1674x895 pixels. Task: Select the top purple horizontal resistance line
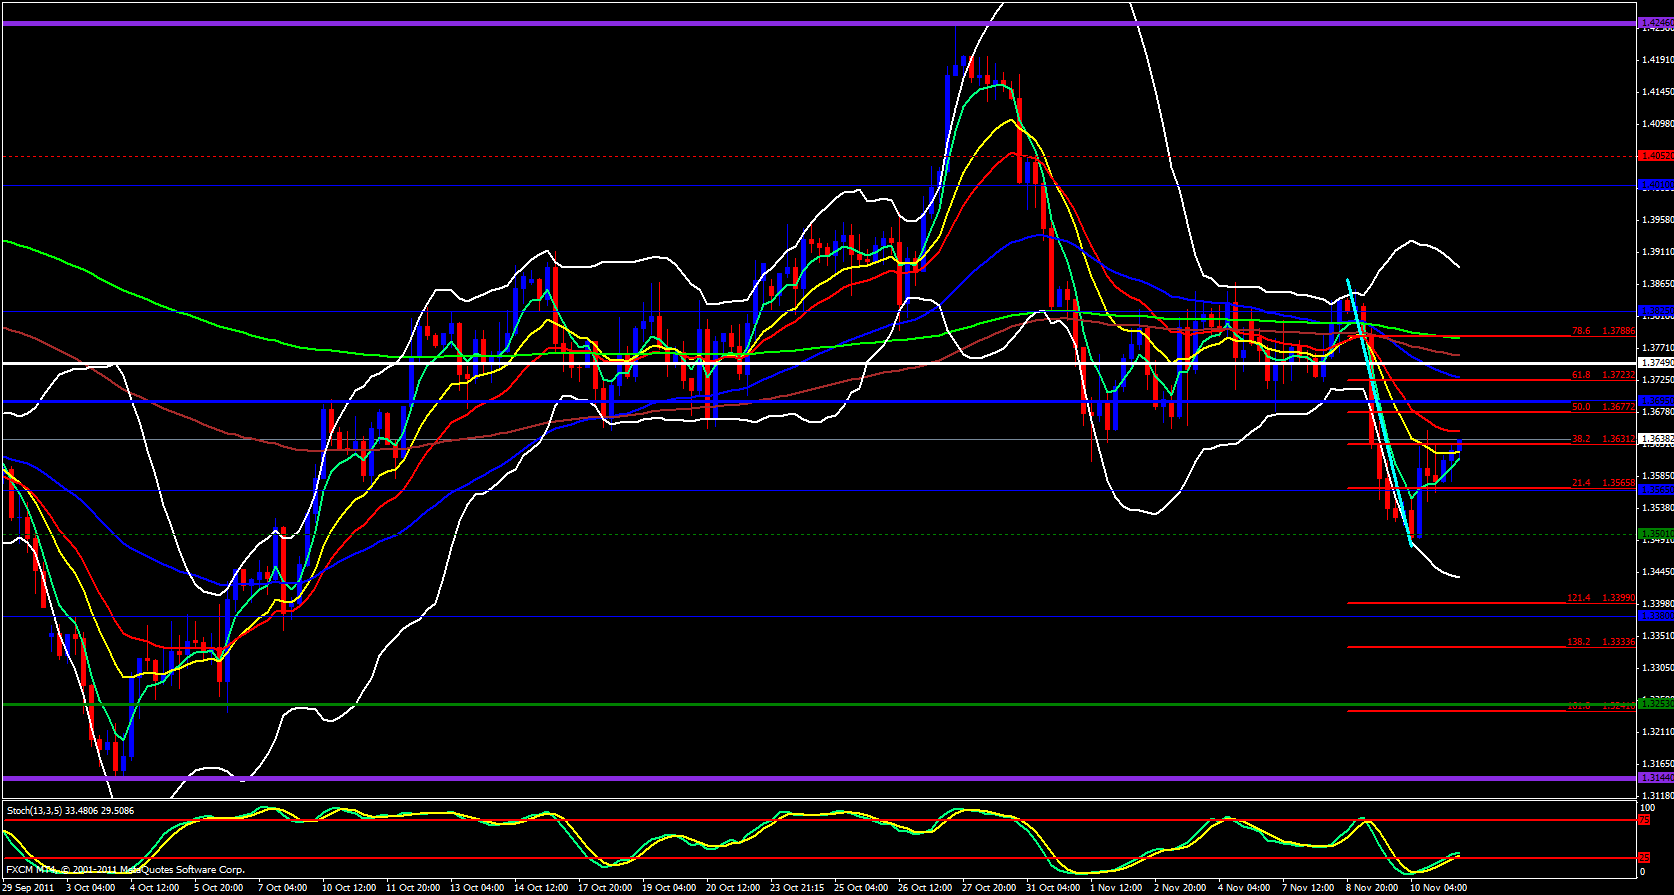click(x=800, y=22)
